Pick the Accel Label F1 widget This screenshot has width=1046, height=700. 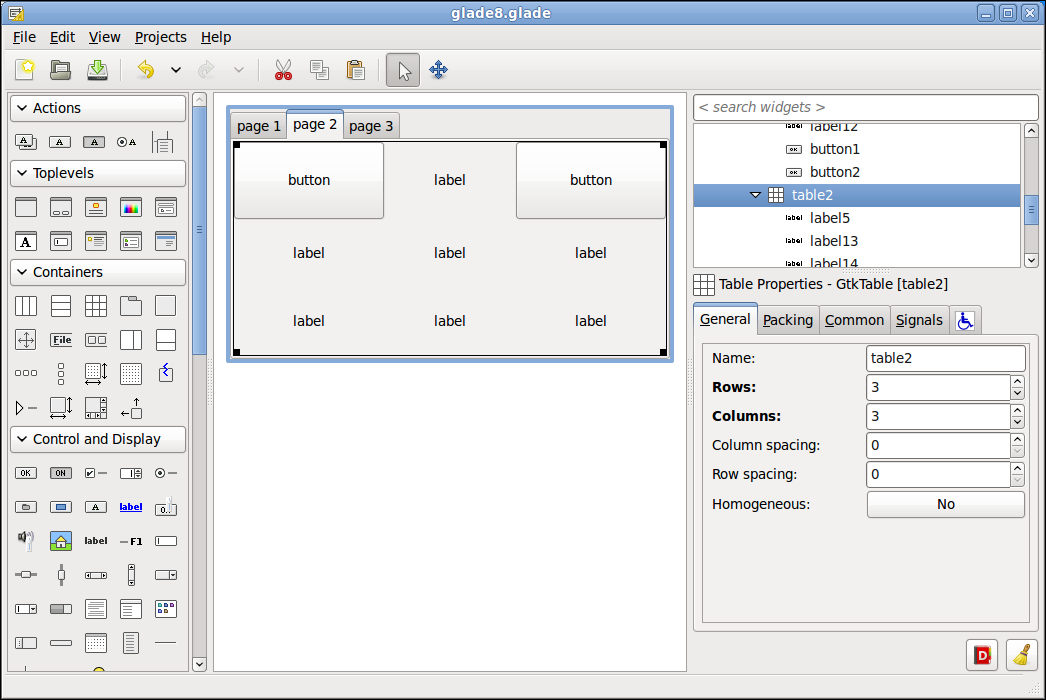click(131, 541)
